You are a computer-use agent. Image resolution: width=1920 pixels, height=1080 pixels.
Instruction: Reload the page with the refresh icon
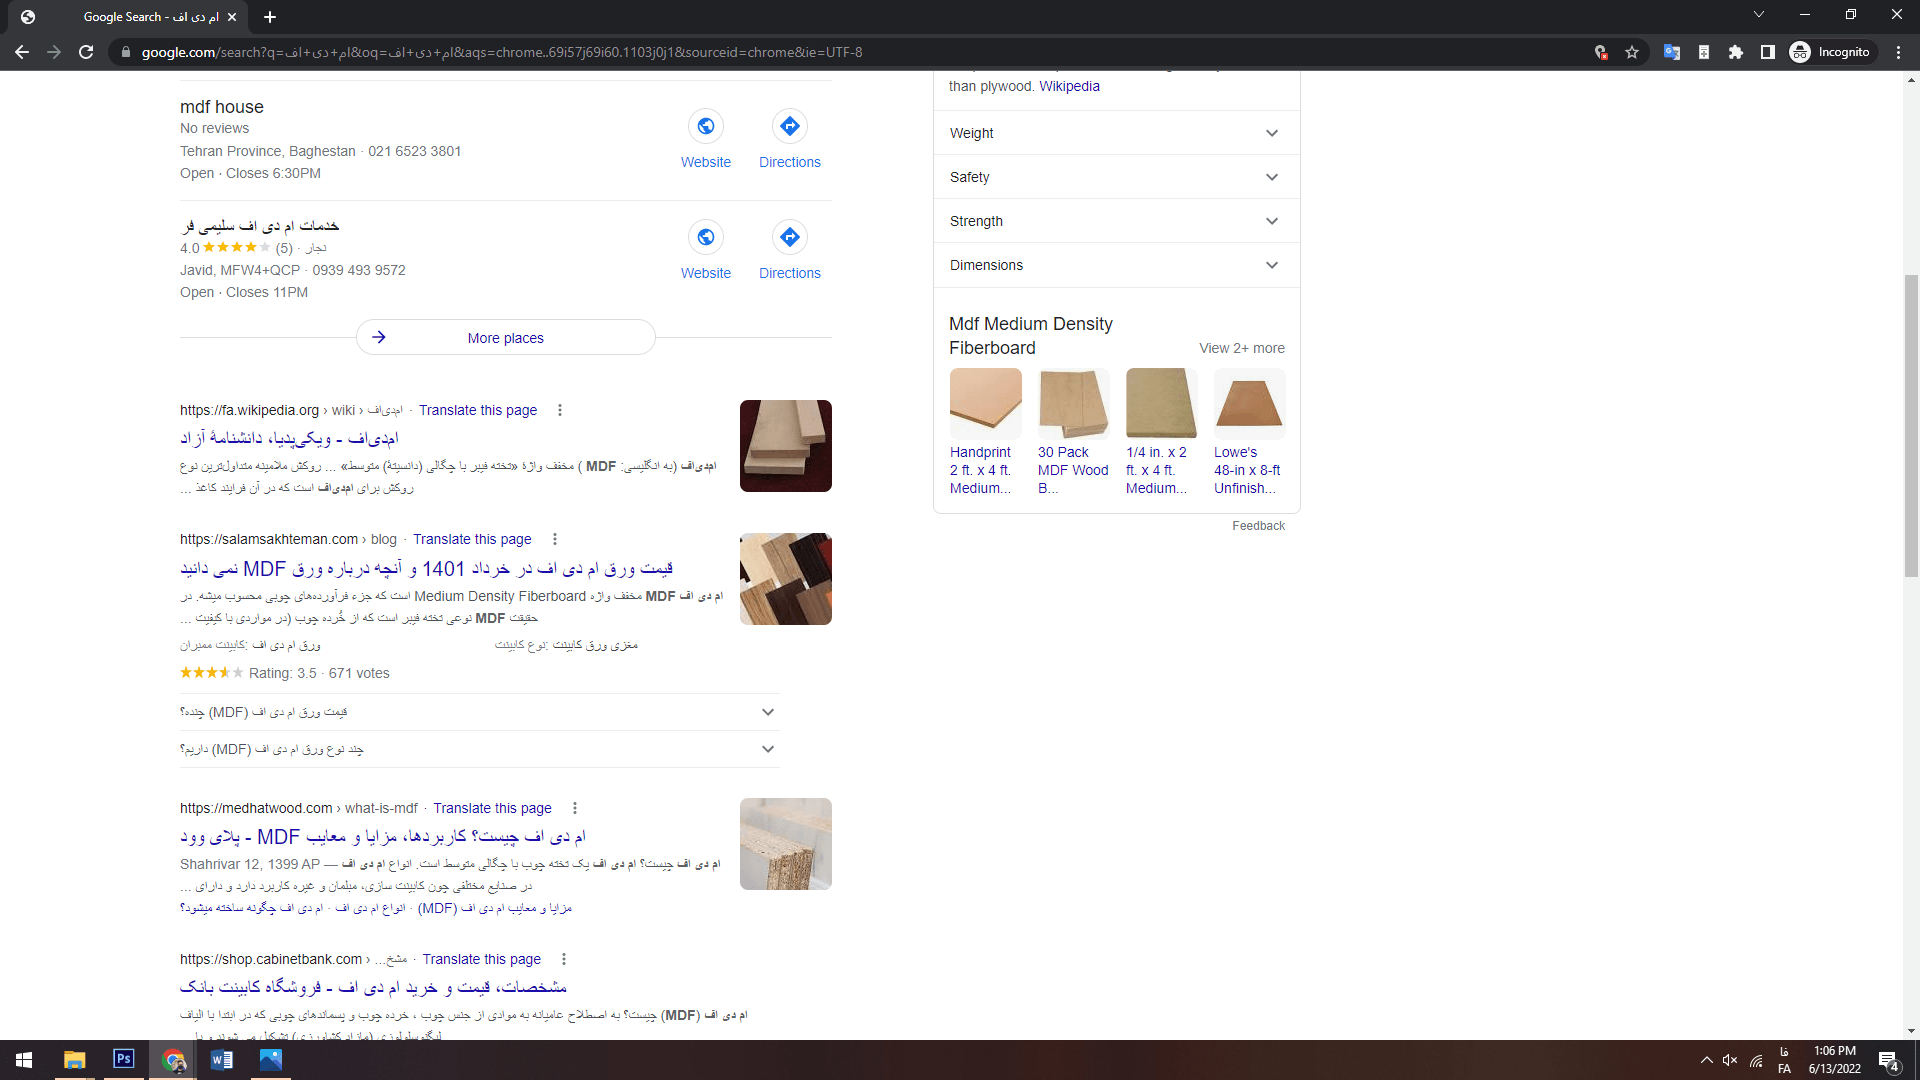(x=86, y=52)
